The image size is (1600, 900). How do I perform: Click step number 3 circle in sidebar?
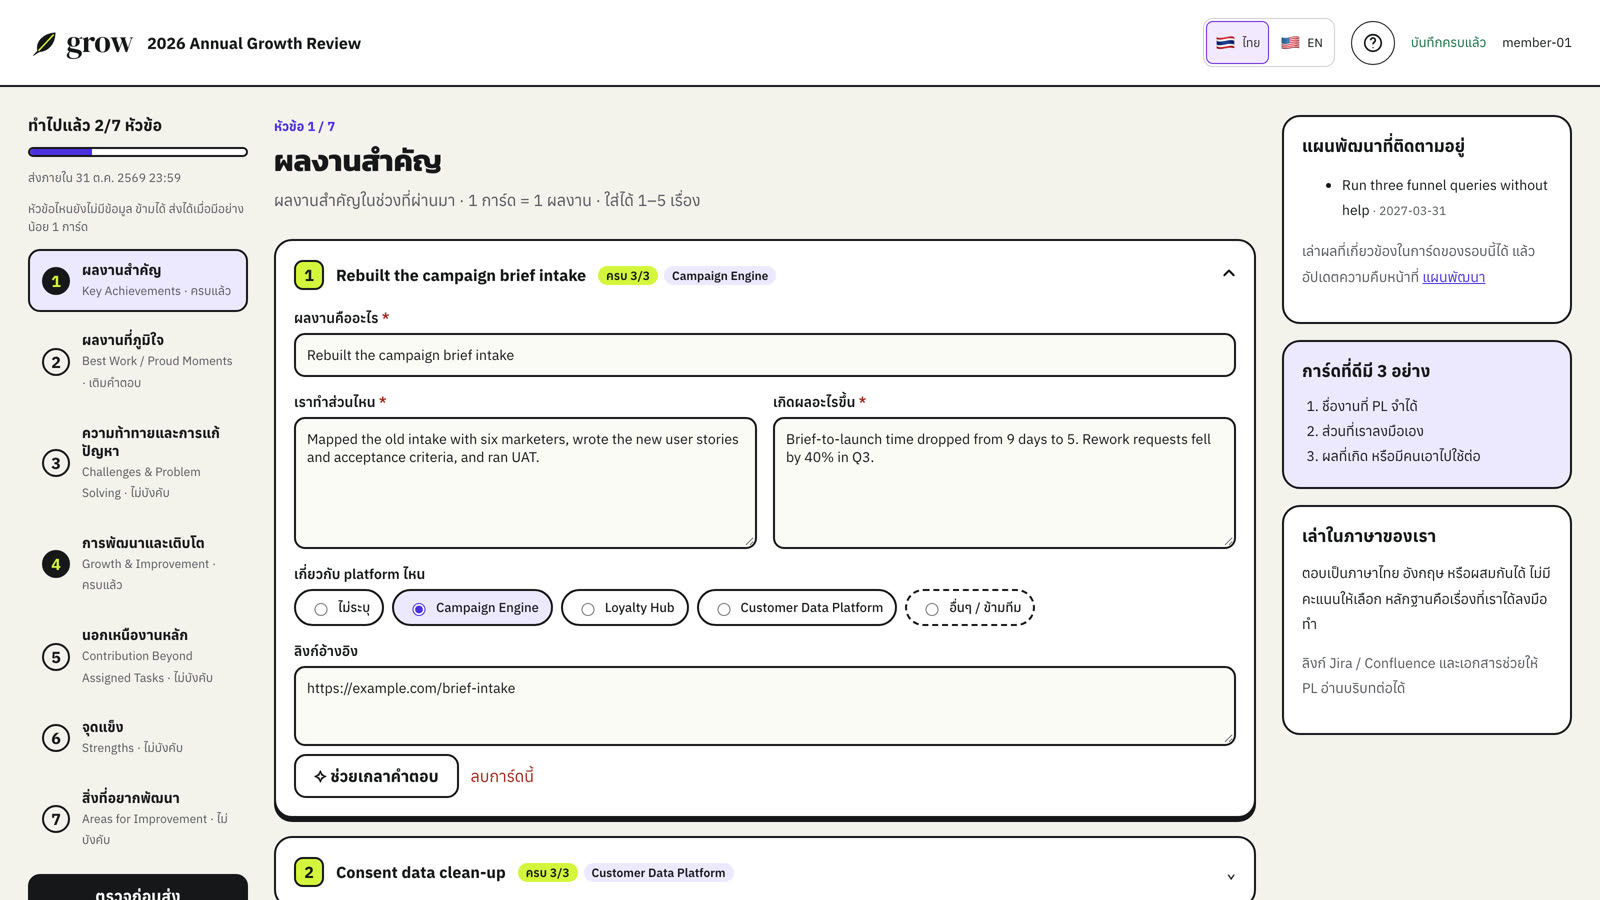56,463
